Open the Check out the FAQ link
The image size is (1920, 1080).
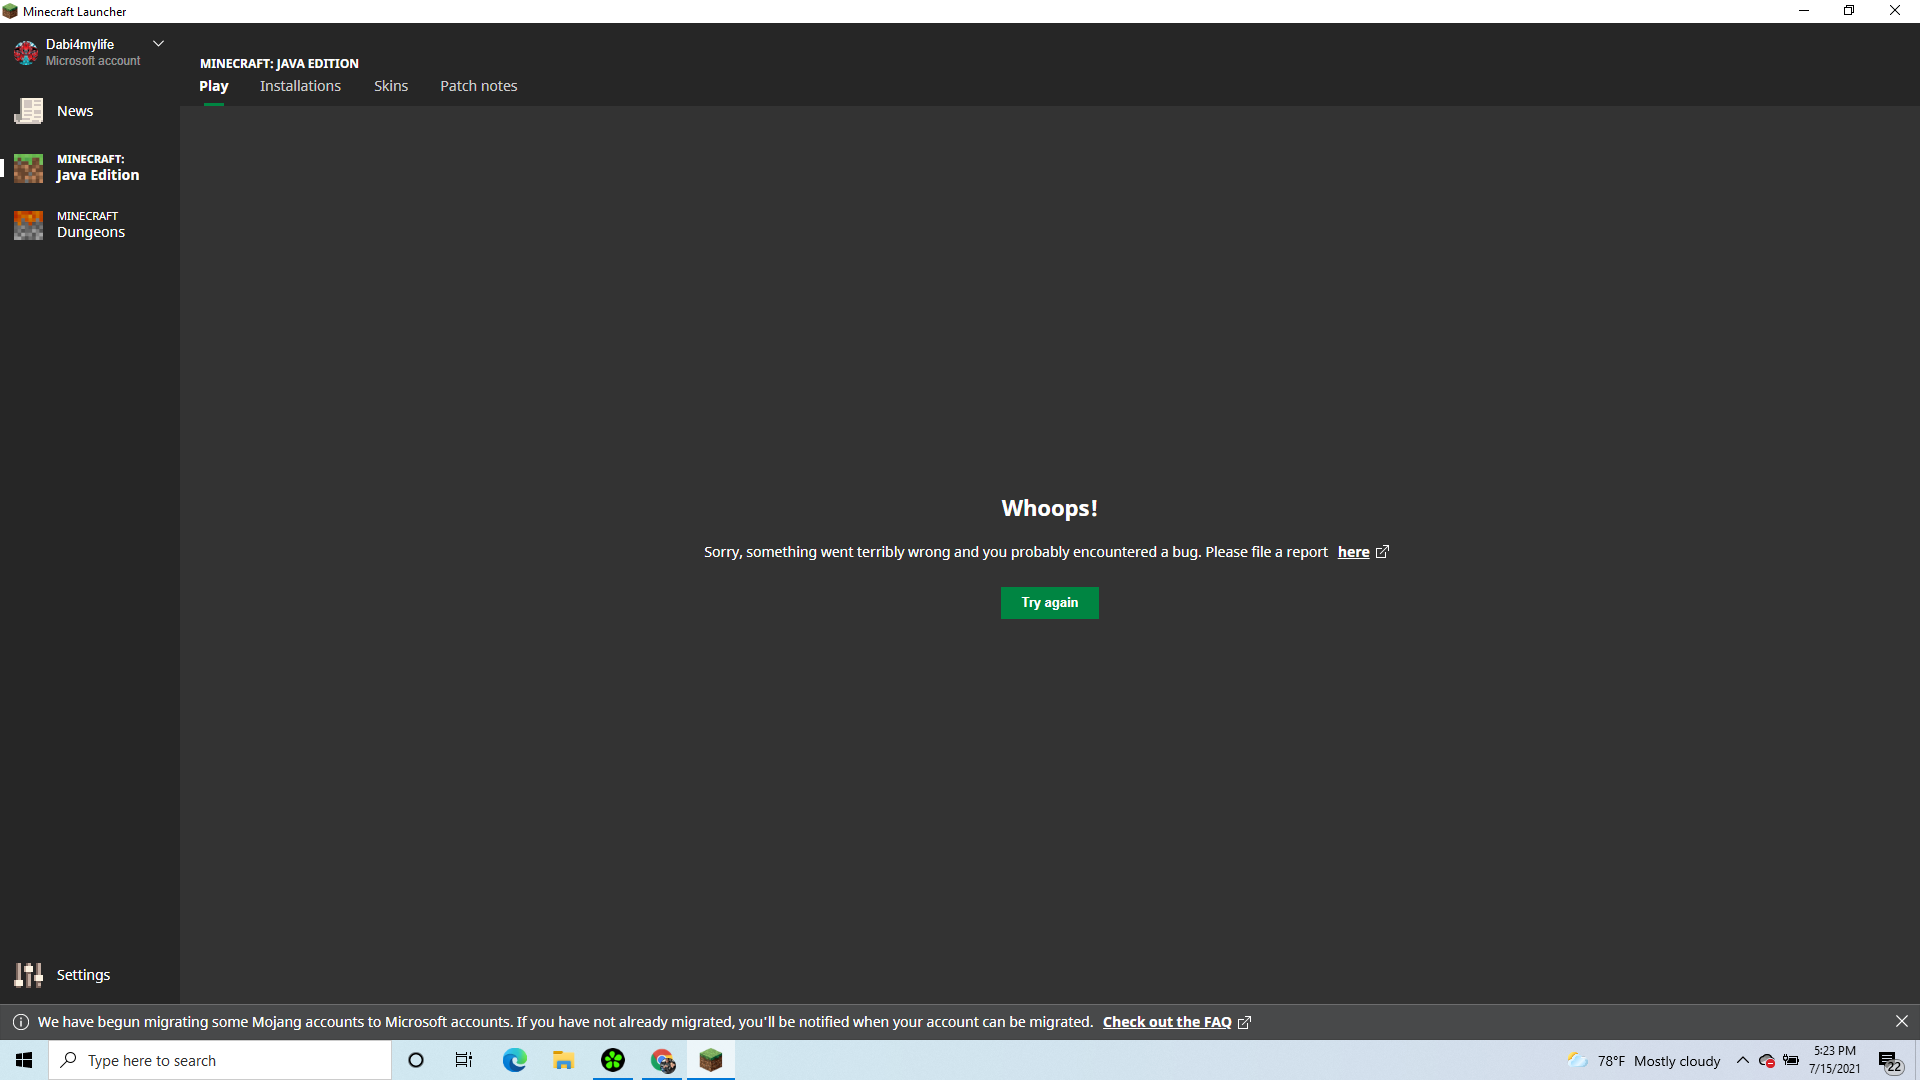point(1166,1022)
